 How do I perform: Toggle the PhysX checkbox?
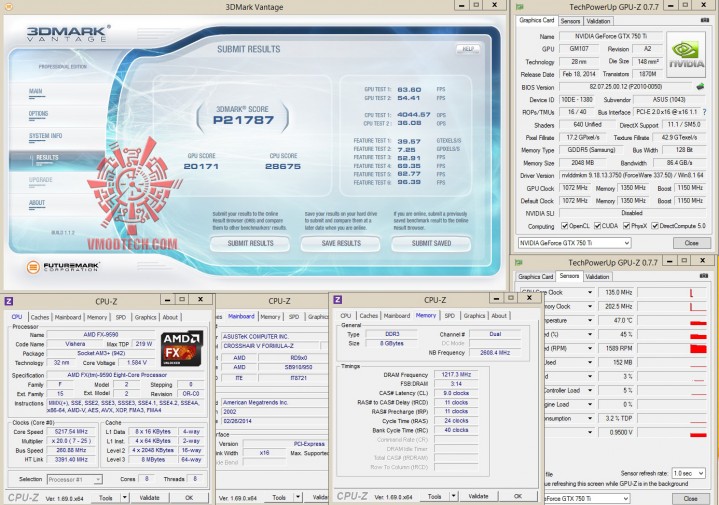coord(626,226)
